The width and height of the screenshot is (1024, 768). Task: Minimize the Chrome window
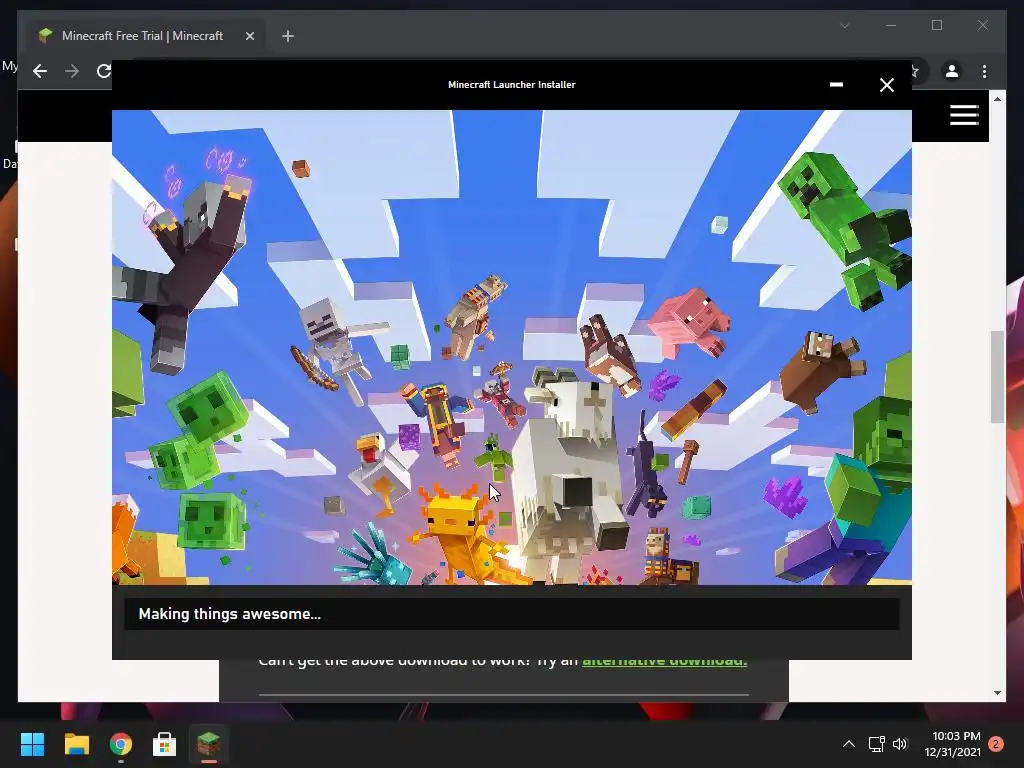point(891,25)
